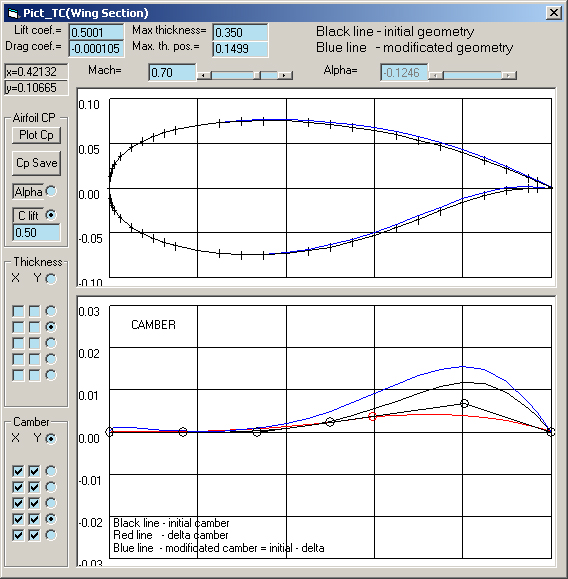Select last Camber row radio button
The height and width of the screenshot is (579, 568).
(51, 535)
